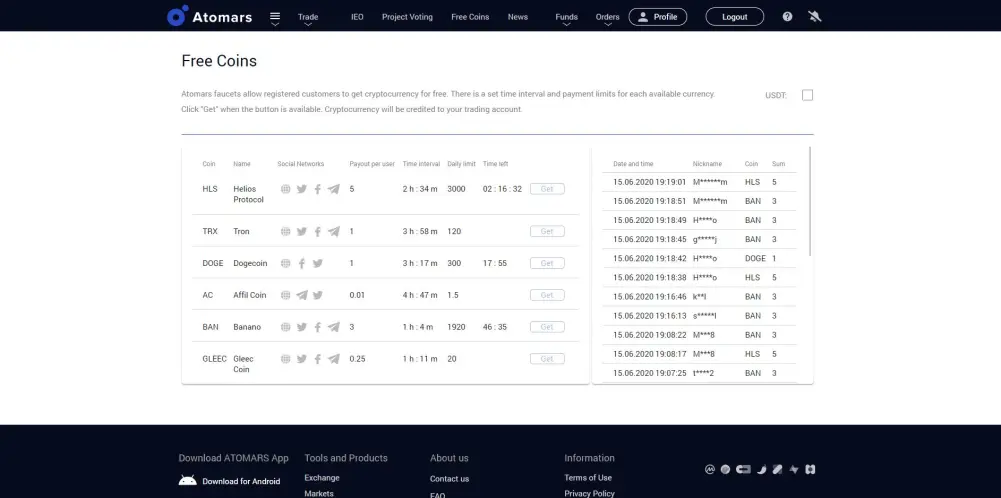Click Get for Affil Coin

tap(547, 295)
